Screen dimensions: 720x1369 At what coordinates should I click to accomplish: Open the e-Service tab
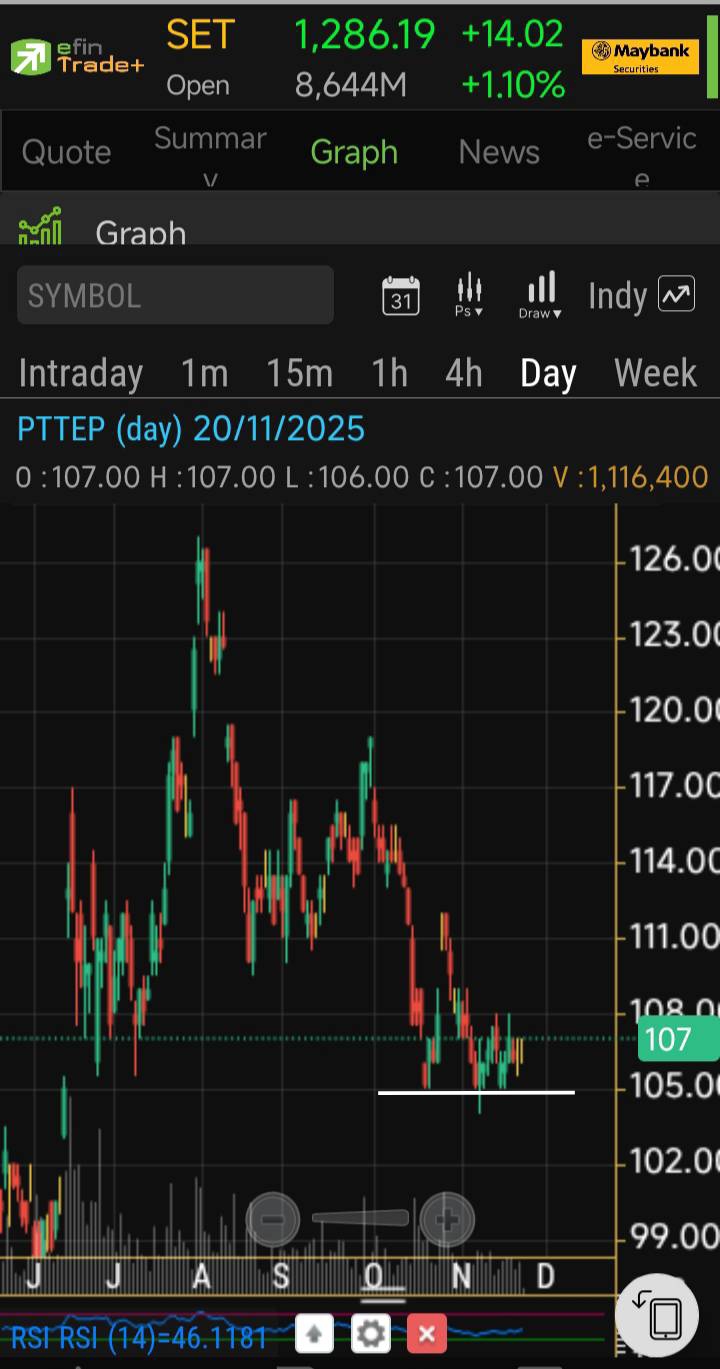pyautogui.click(x=642, y=155)
